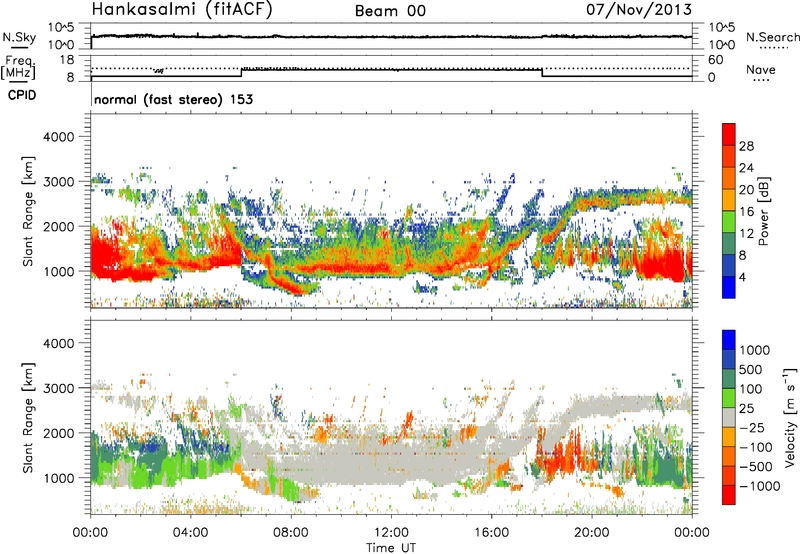This screenshot has height=554, width=800.
Task: Select 'normal (fast stereo) 153' mode text
Action: click(173, 100)
